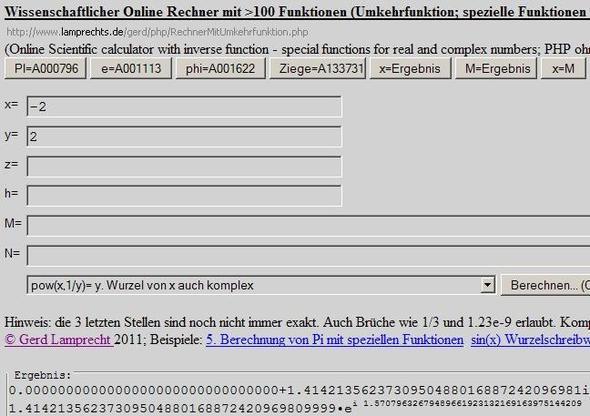Click the PI=A000796 constant button
This screenshot has width=590, height=416.
click(46, 68)
